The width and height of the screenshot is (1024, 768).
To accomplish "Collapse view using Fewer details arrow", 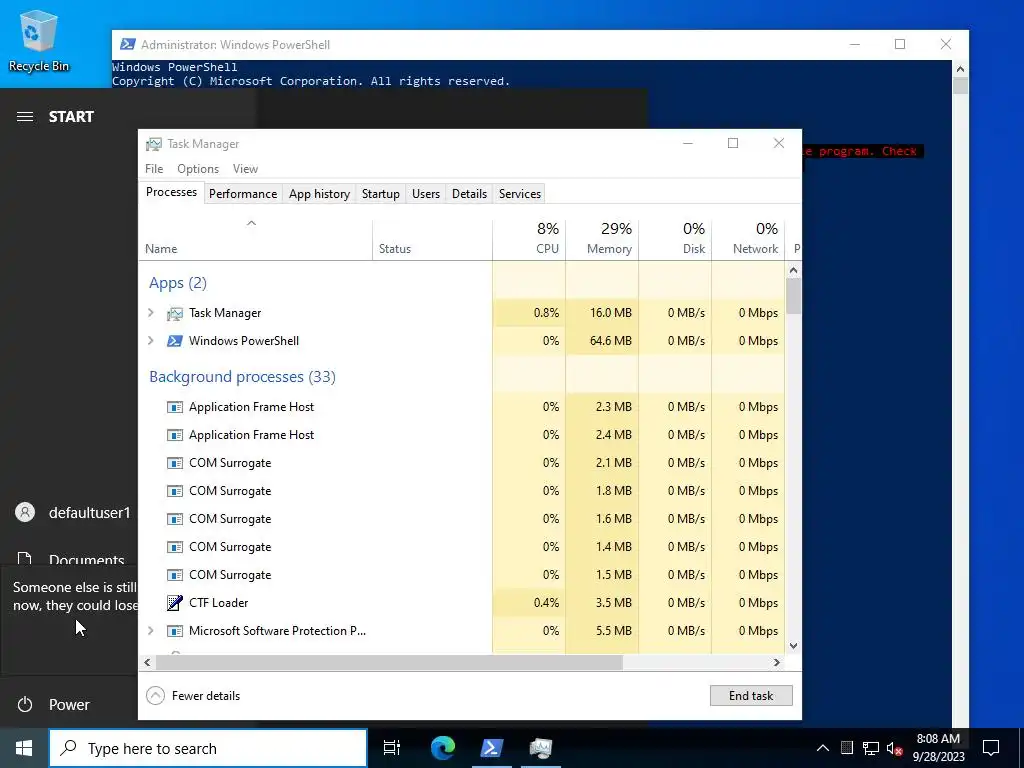I will 155,696.
